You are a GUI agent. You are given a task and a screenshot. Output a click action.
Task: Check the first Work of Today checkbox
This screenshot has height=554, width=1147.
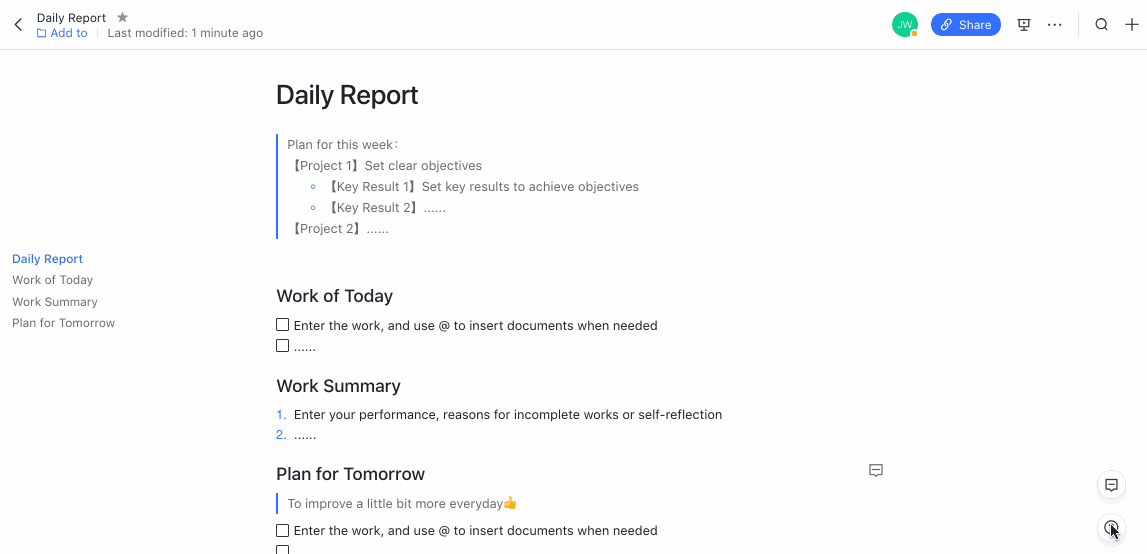tap(282, 325)
